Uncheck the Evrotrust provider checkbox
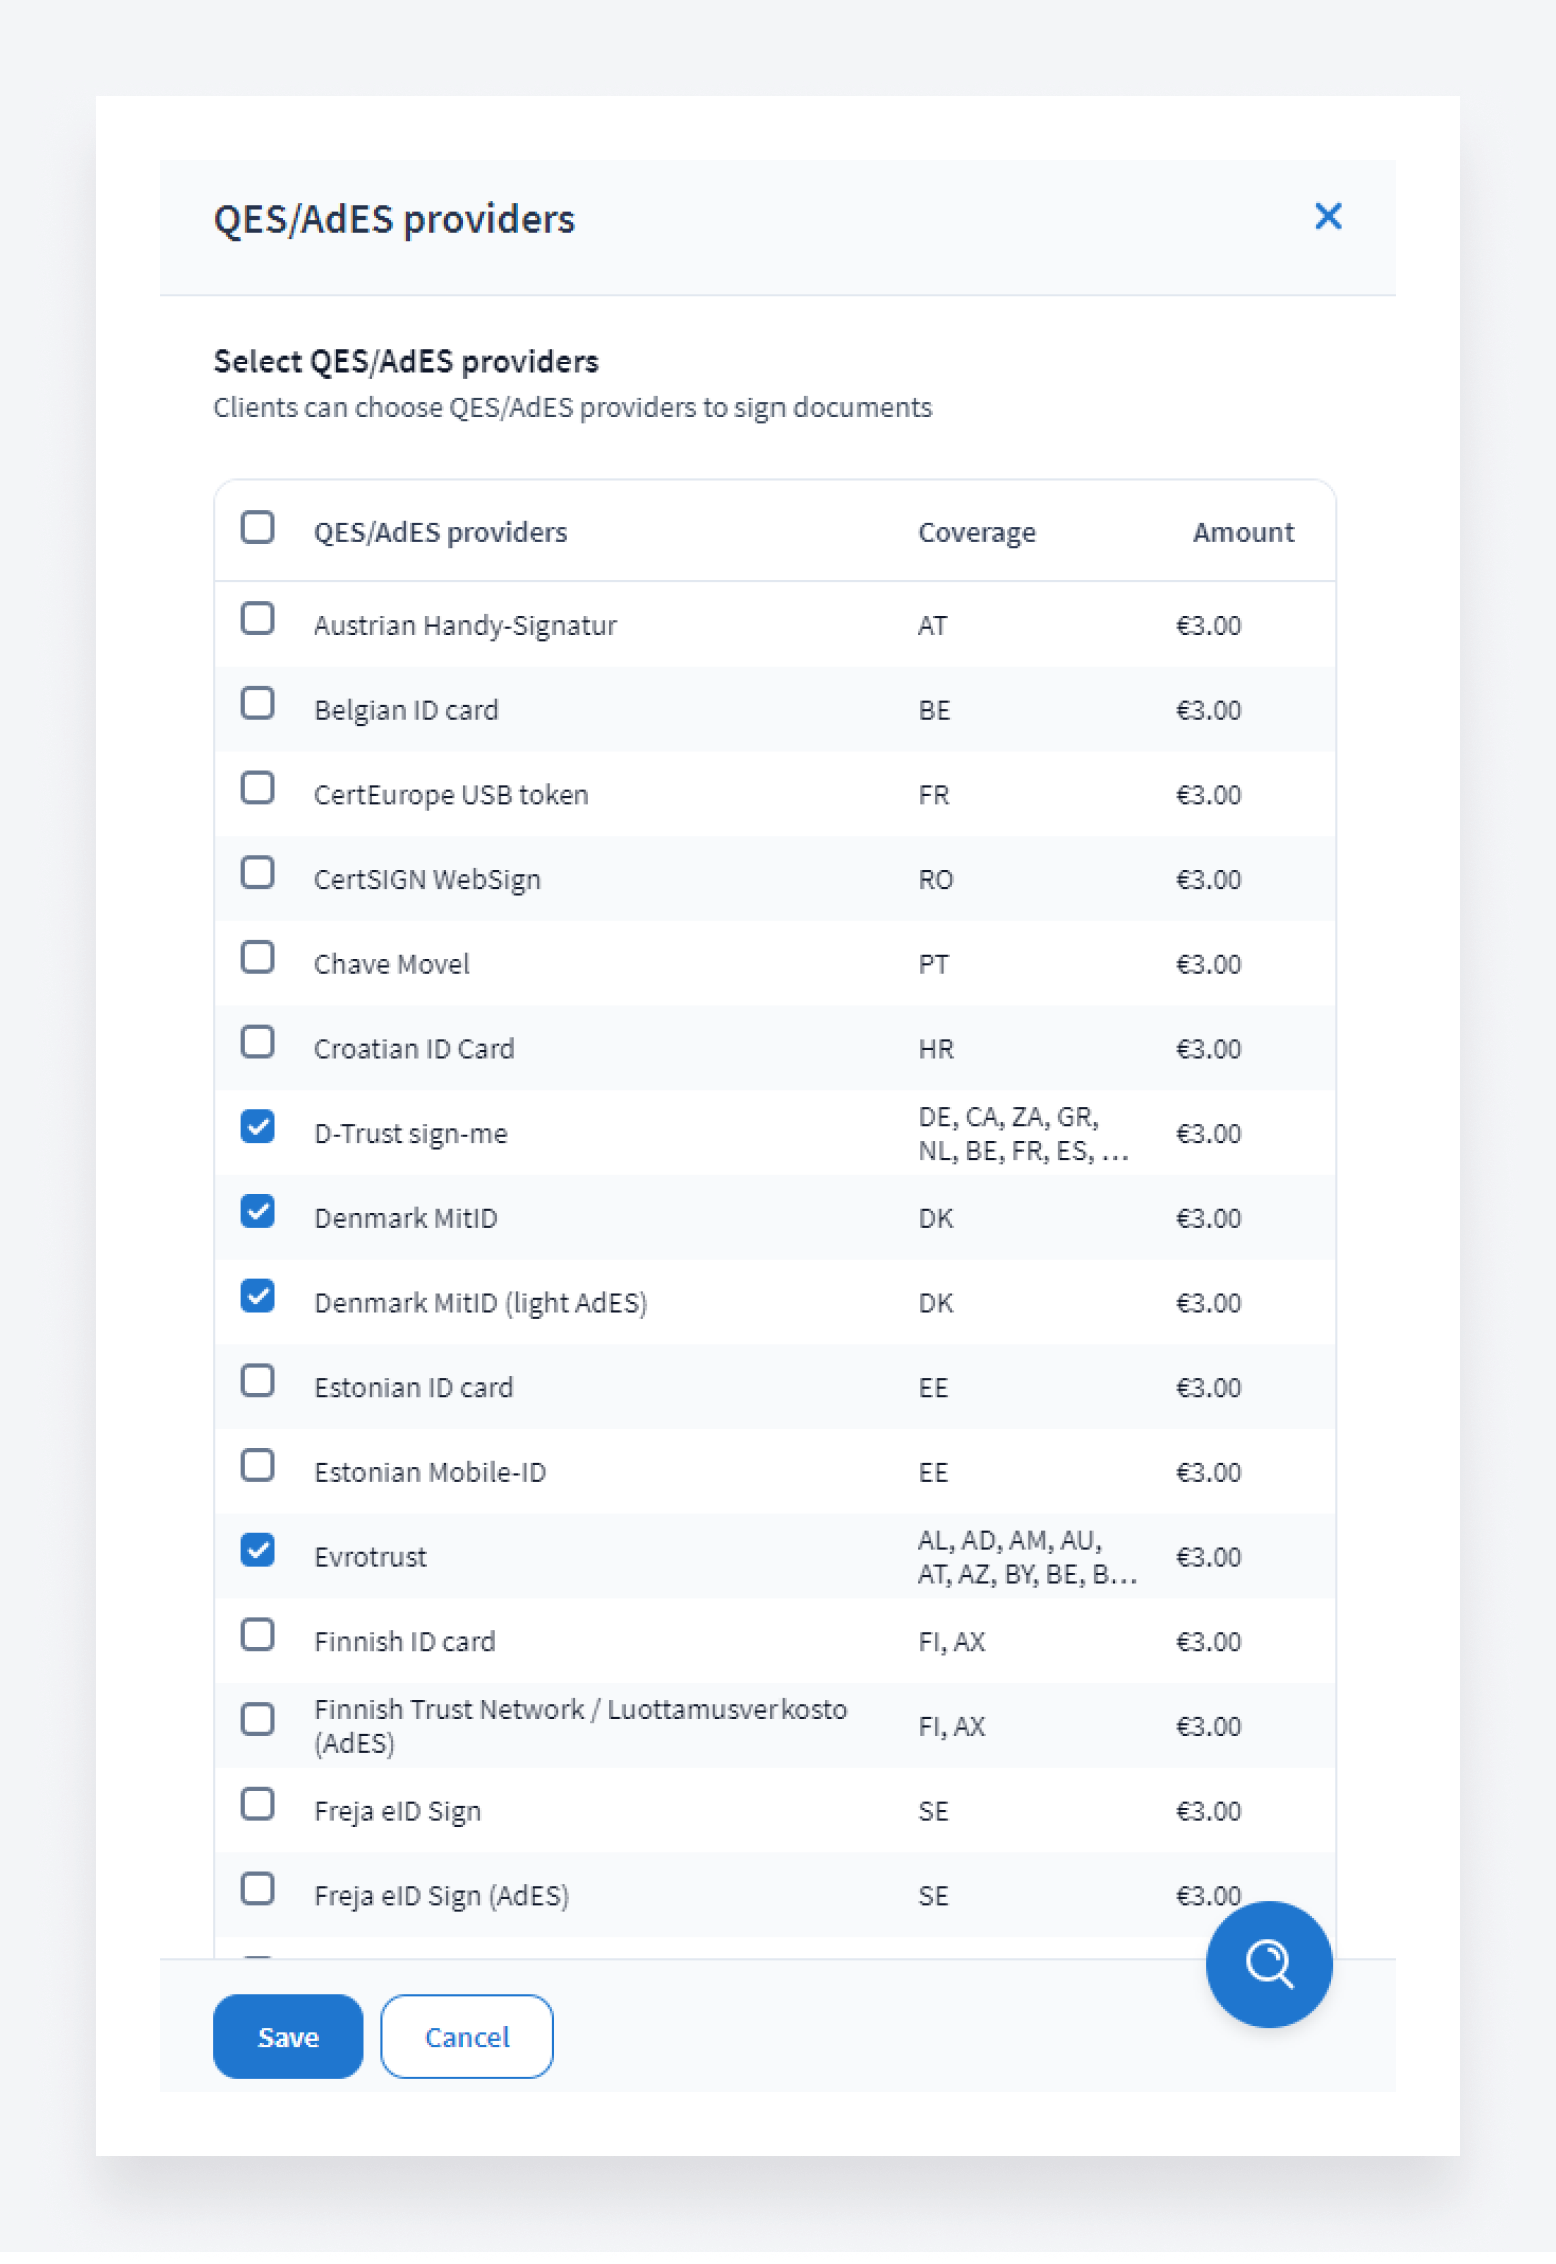 [258, 1550]
